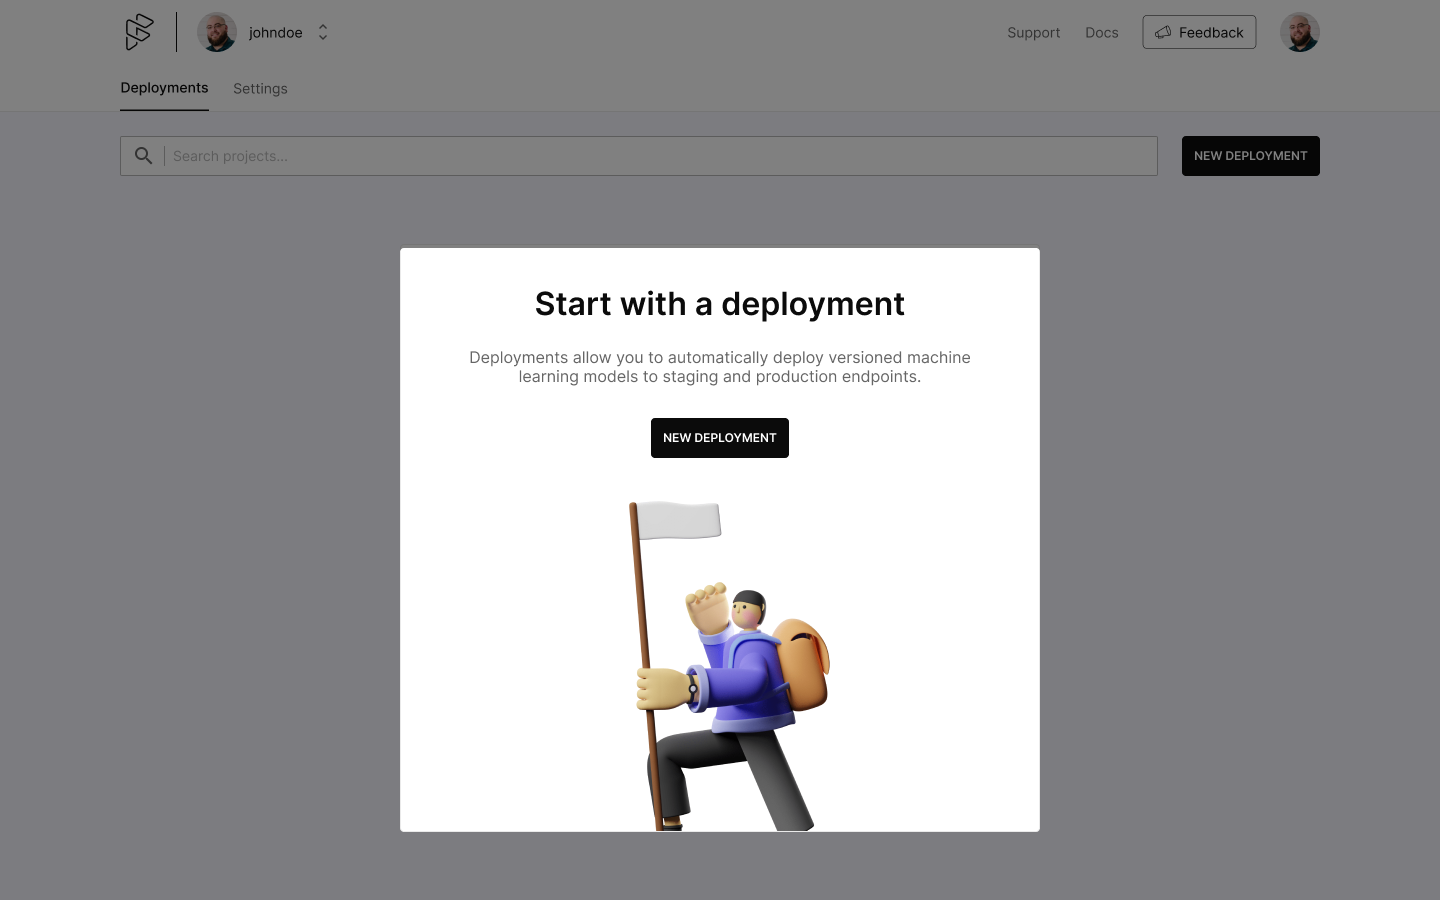Open the Support link
The width and height of the screenshot is (1440, 900).
(x=1033, y=33)
